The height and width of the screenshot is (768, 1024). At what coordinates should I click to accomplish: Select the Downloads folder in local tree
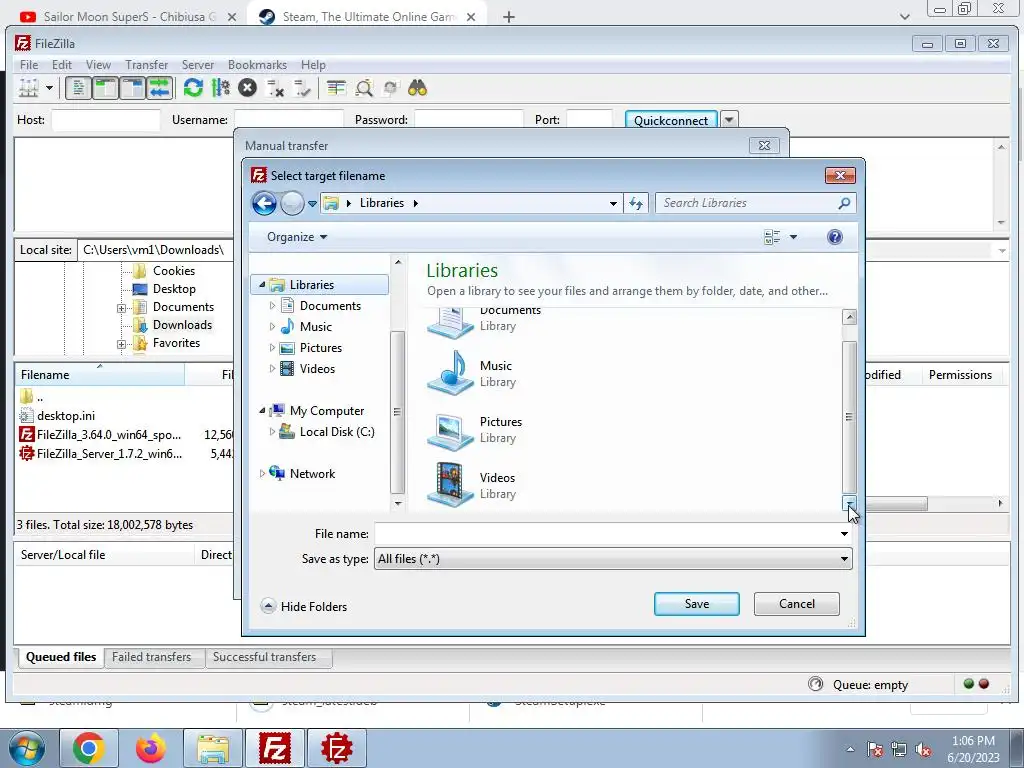point(182,325)
